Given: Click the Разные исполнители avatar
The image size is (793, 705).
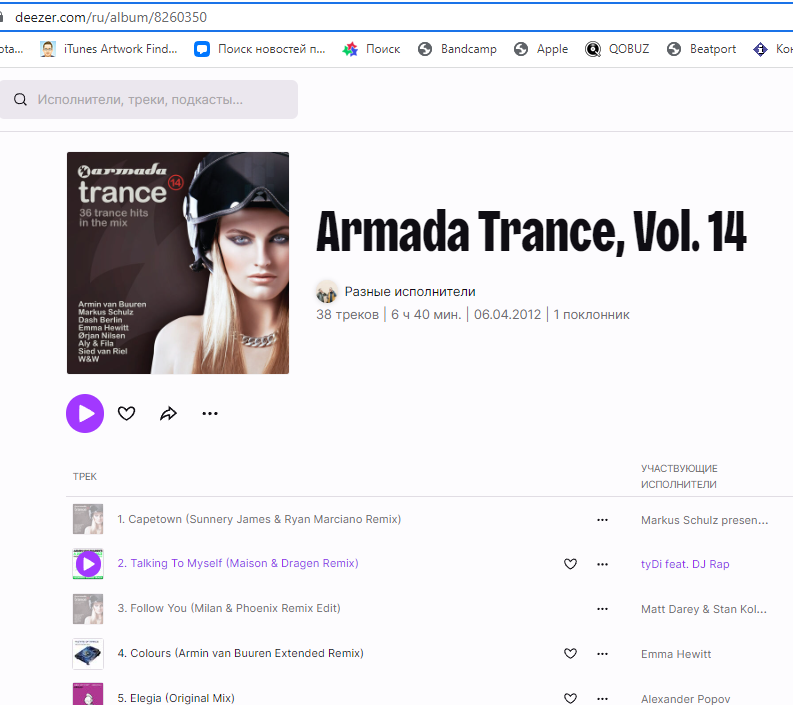Looking at the screenshot, I should (327, 292).
